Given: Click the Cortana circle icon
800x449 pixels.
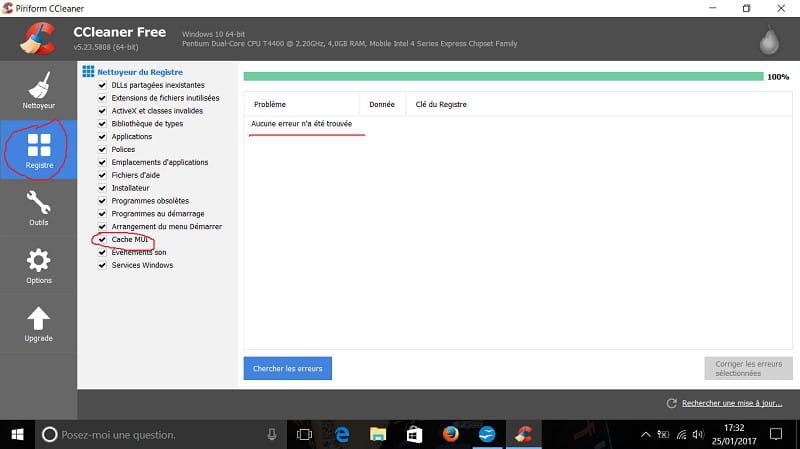Looking at the screenshot, I should (x=49, y=435).
